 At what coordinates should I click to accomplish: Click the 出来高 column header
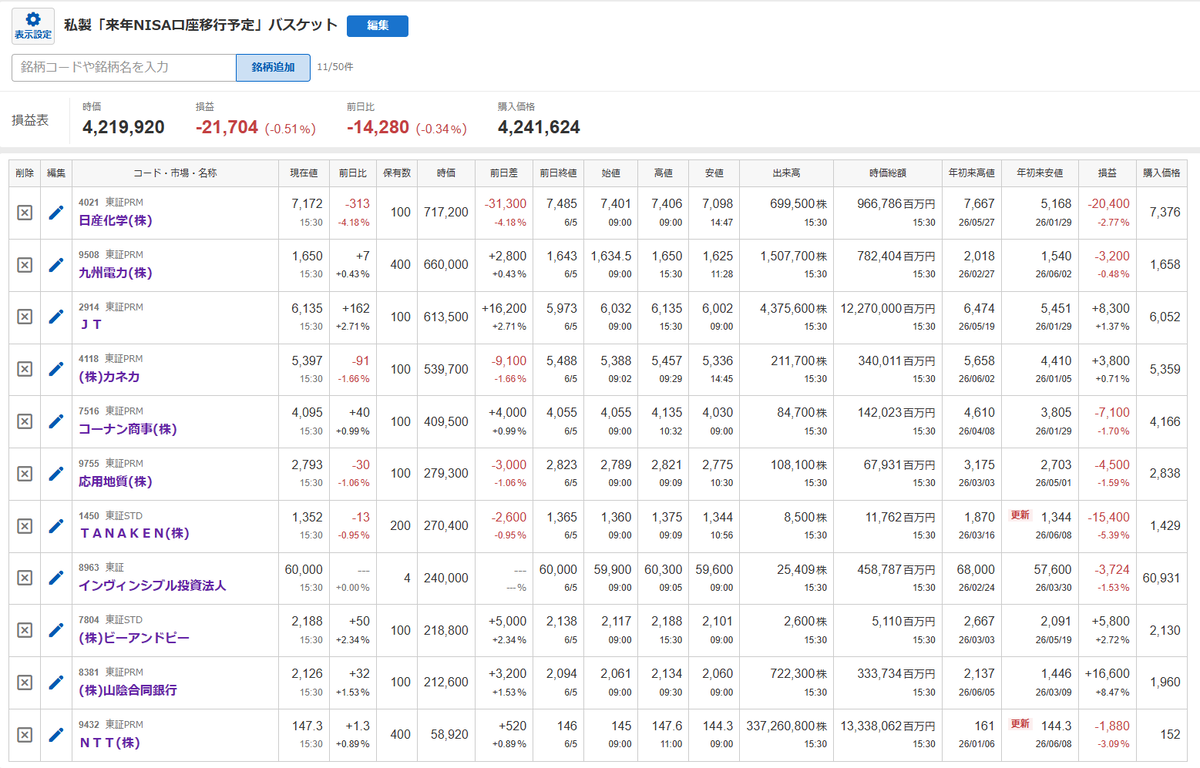point(784,173)
